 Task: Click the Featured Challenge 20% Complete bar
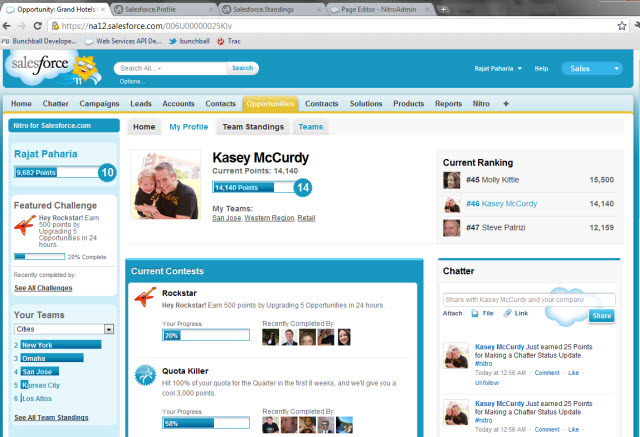(40, 257)
